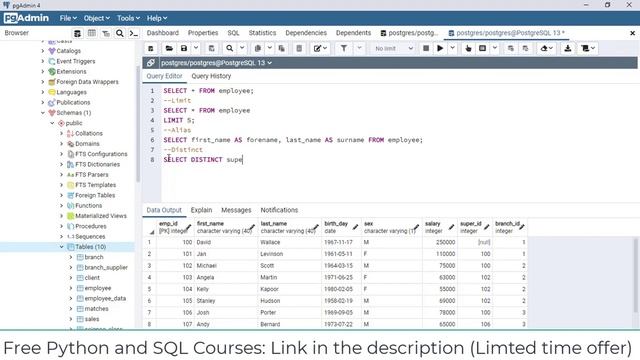The image size is (640, 360).
Task: Expand the Functions tree node
Action: click(x=62, y=206)
